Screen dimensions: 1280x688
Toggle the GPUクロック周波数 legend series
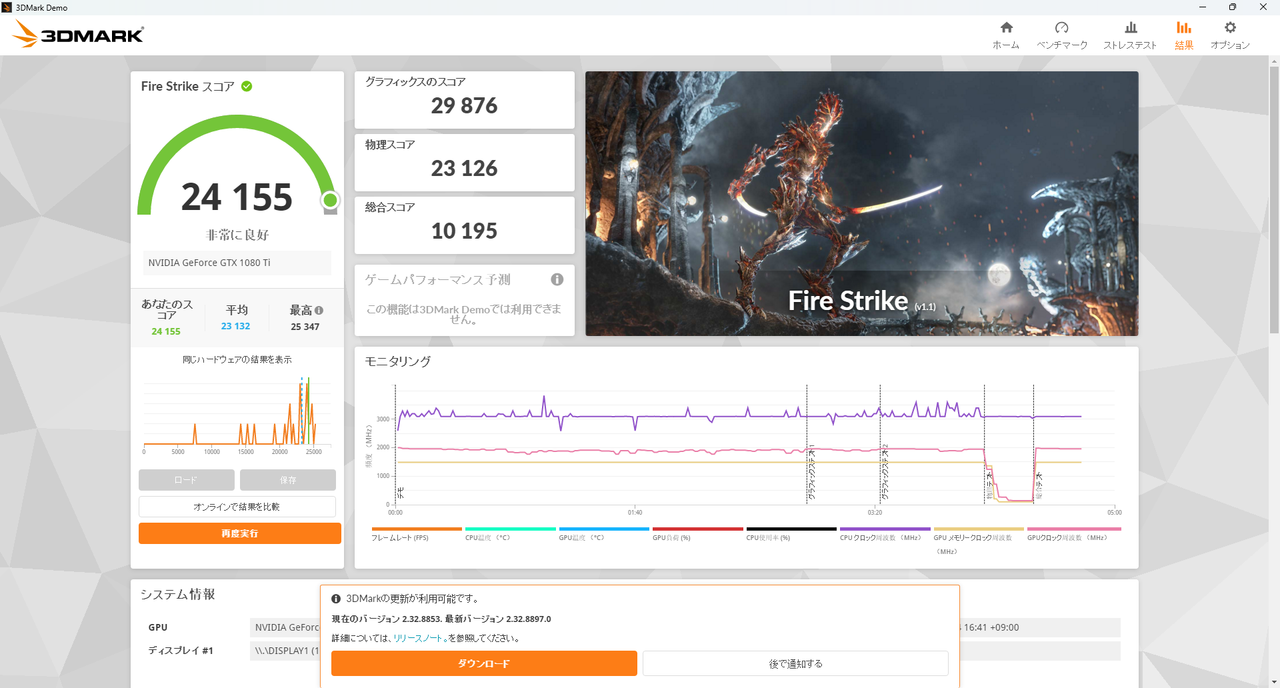point(1073,534)
